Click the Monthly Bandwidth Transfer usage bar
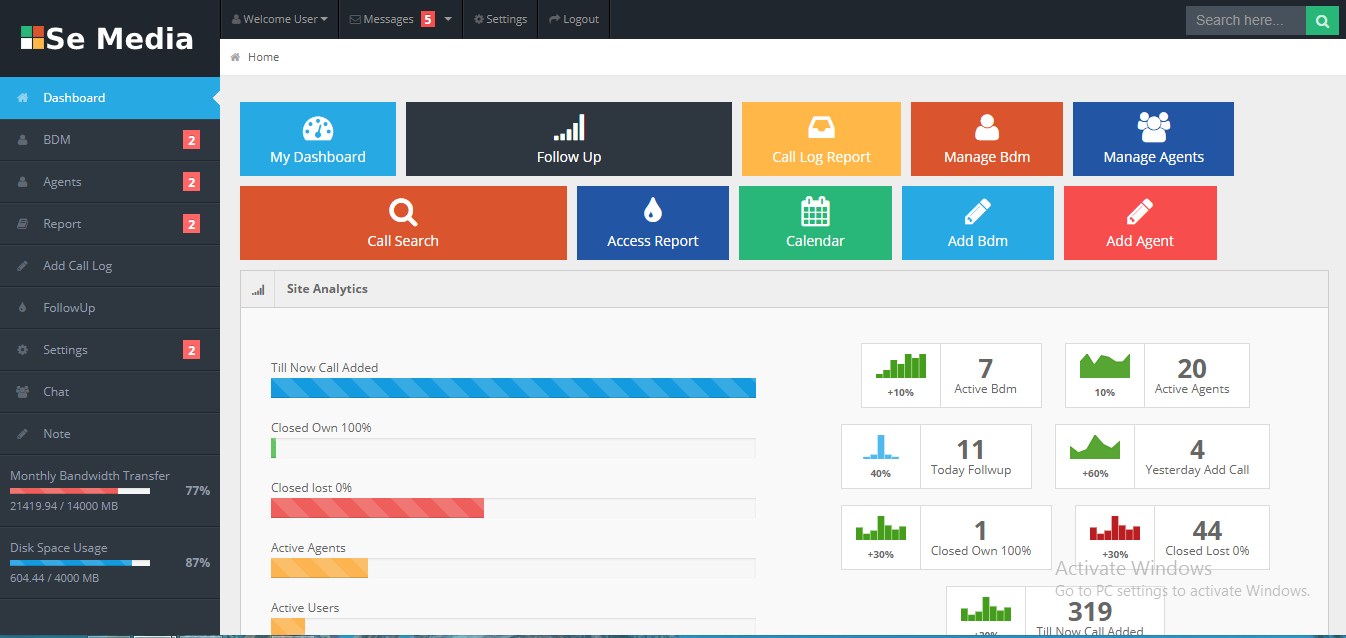The image size is (1346, 638). click(x=80, y=491)
